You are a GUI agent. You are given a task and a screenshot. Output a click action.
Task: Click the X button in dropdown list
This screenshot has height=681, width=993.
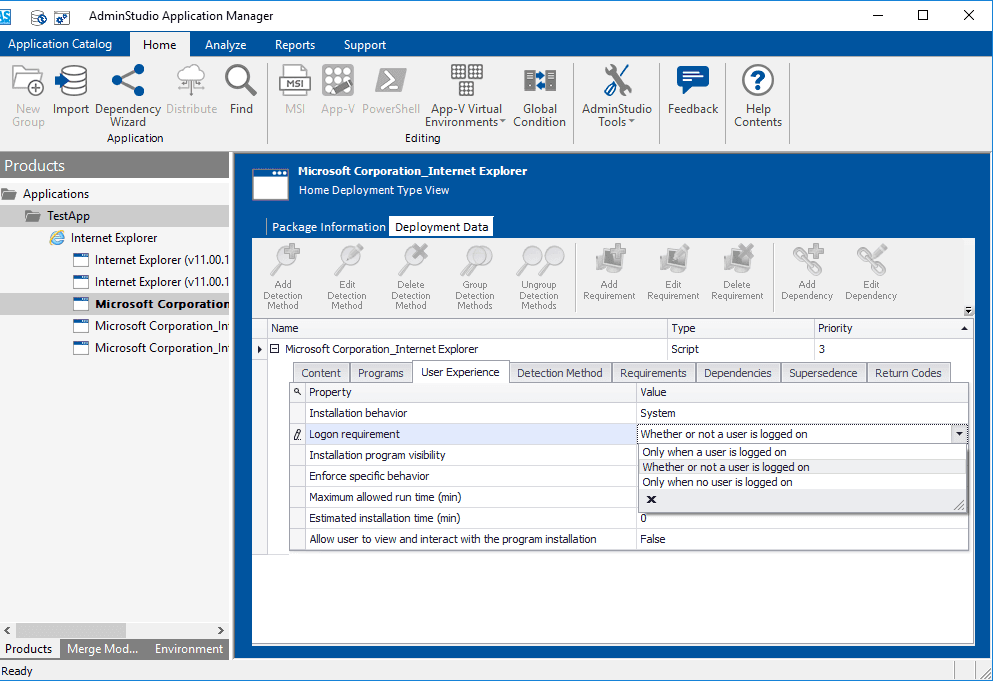click(x=651, y=500)
